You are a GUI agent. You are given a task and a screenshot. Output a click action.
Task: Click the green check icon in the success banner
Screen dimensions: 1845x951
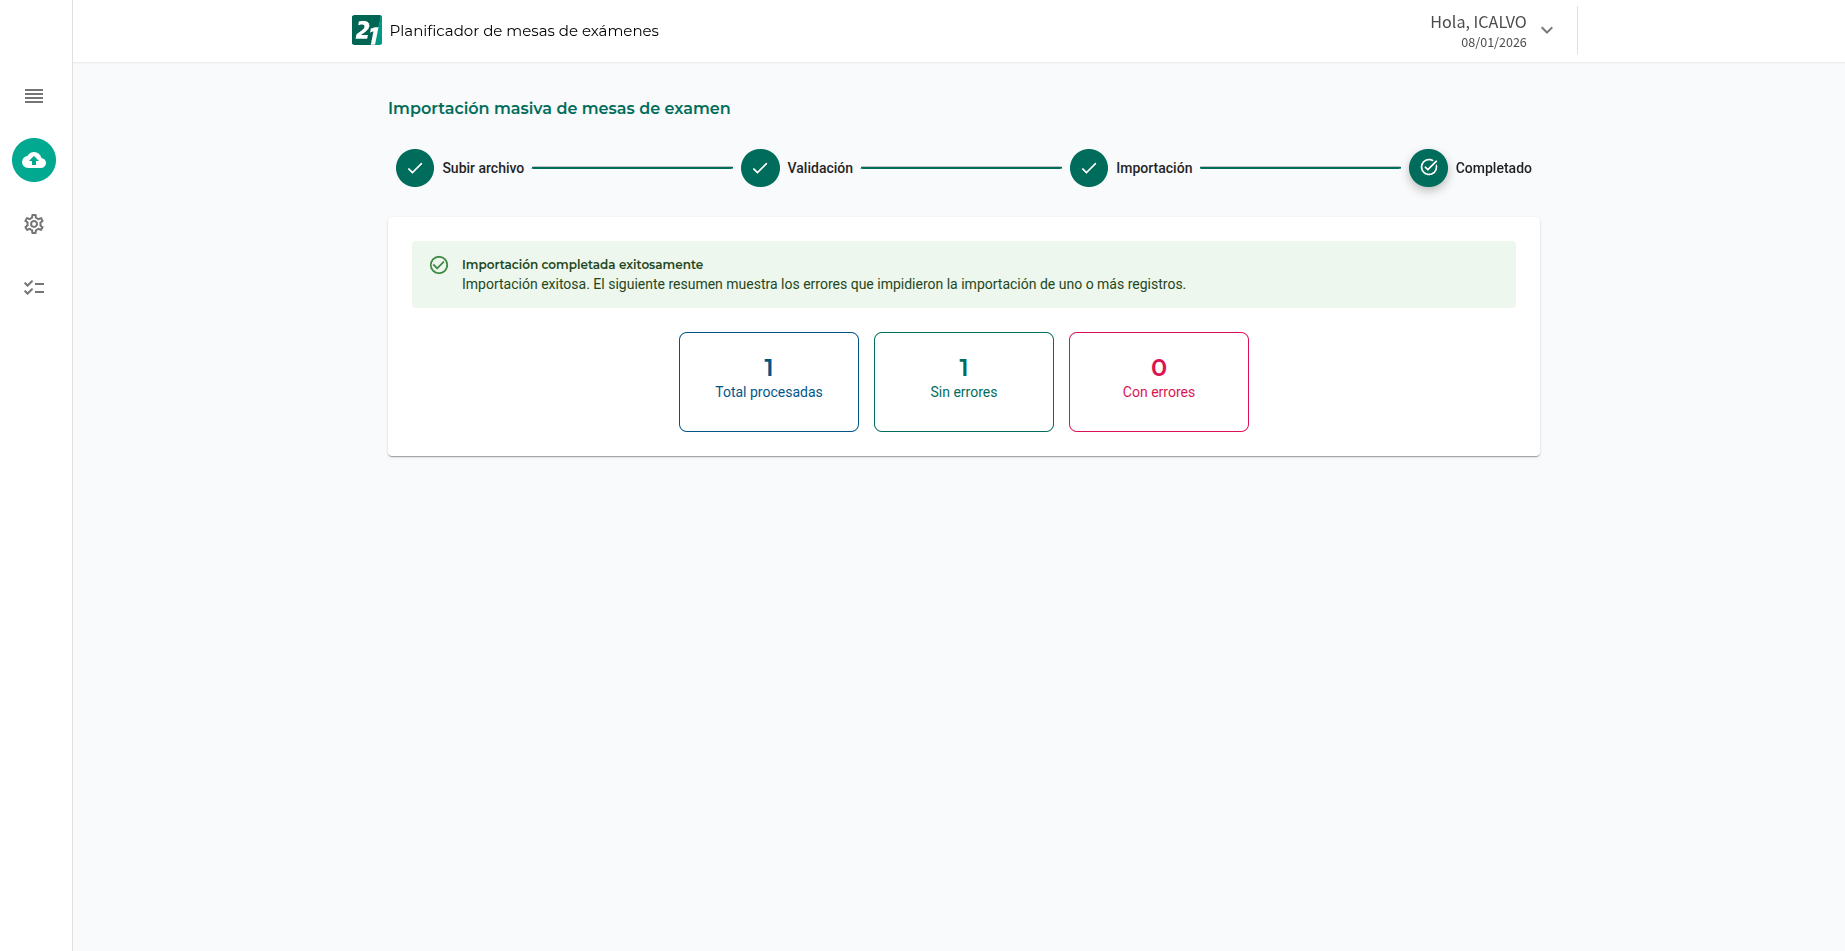point(439,264)
